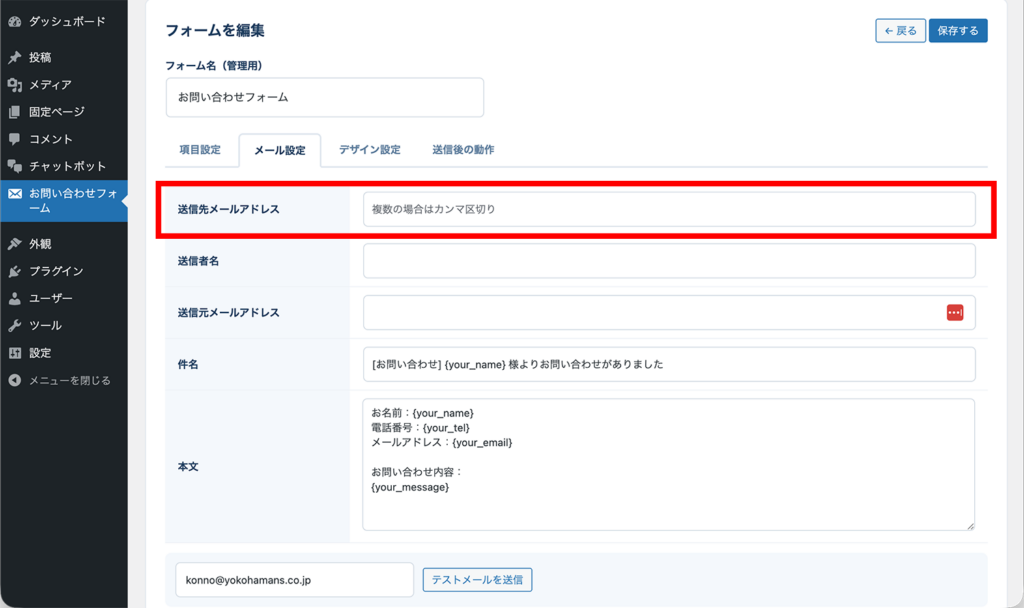Screen dimensions: 1024x608
Task: Click the 送信先メールアドレス input field
Action: click(x=668, y=209)
